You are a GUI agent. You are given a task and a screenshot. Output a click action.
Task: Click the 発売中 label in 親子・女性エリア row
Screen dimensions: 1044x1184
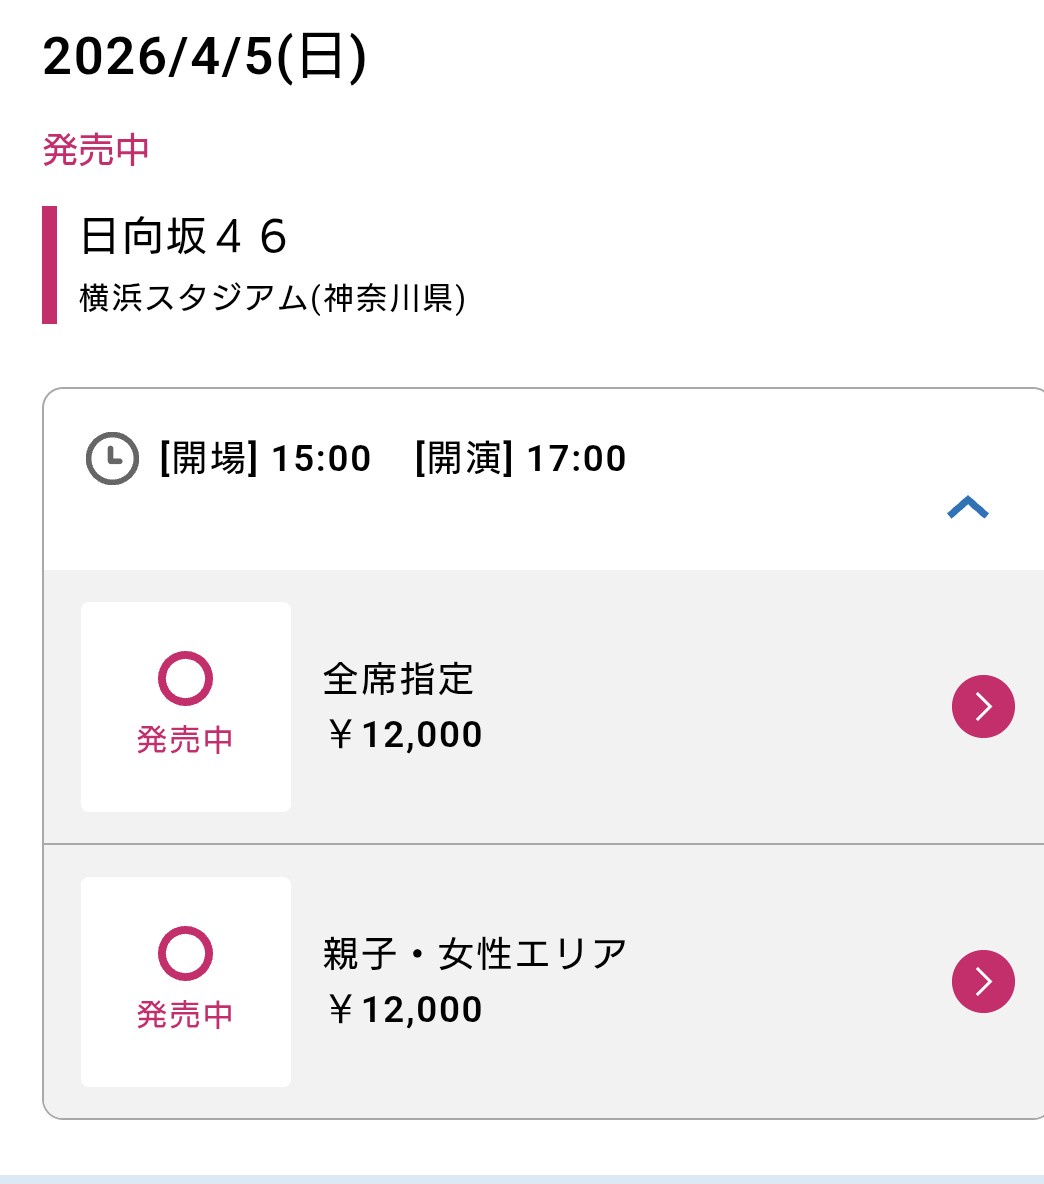pos(185,1015)
